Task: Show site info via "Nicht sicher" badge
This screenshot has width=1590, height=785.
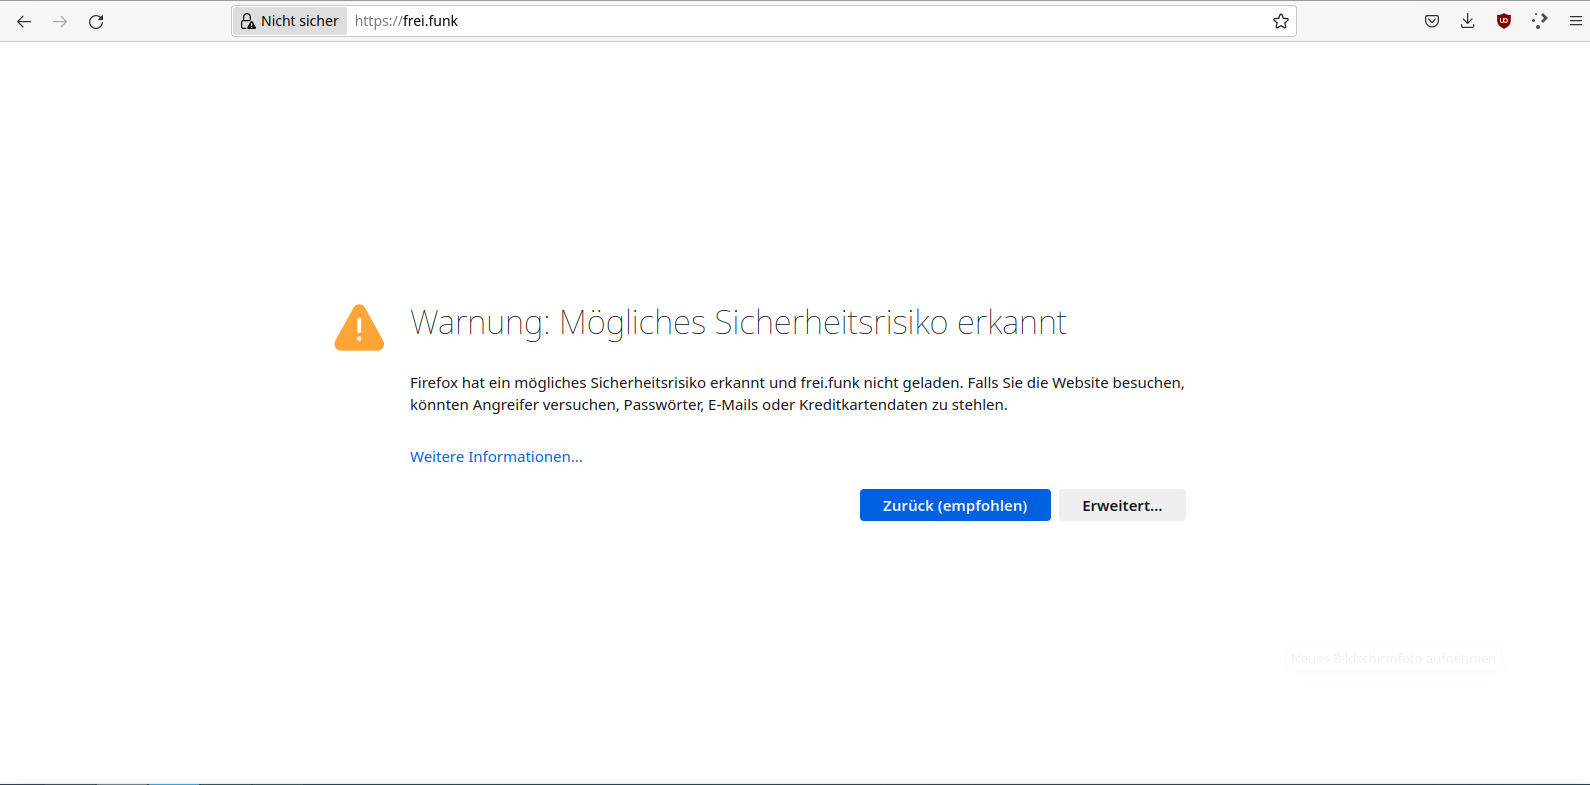Action: tap(290, 21)
